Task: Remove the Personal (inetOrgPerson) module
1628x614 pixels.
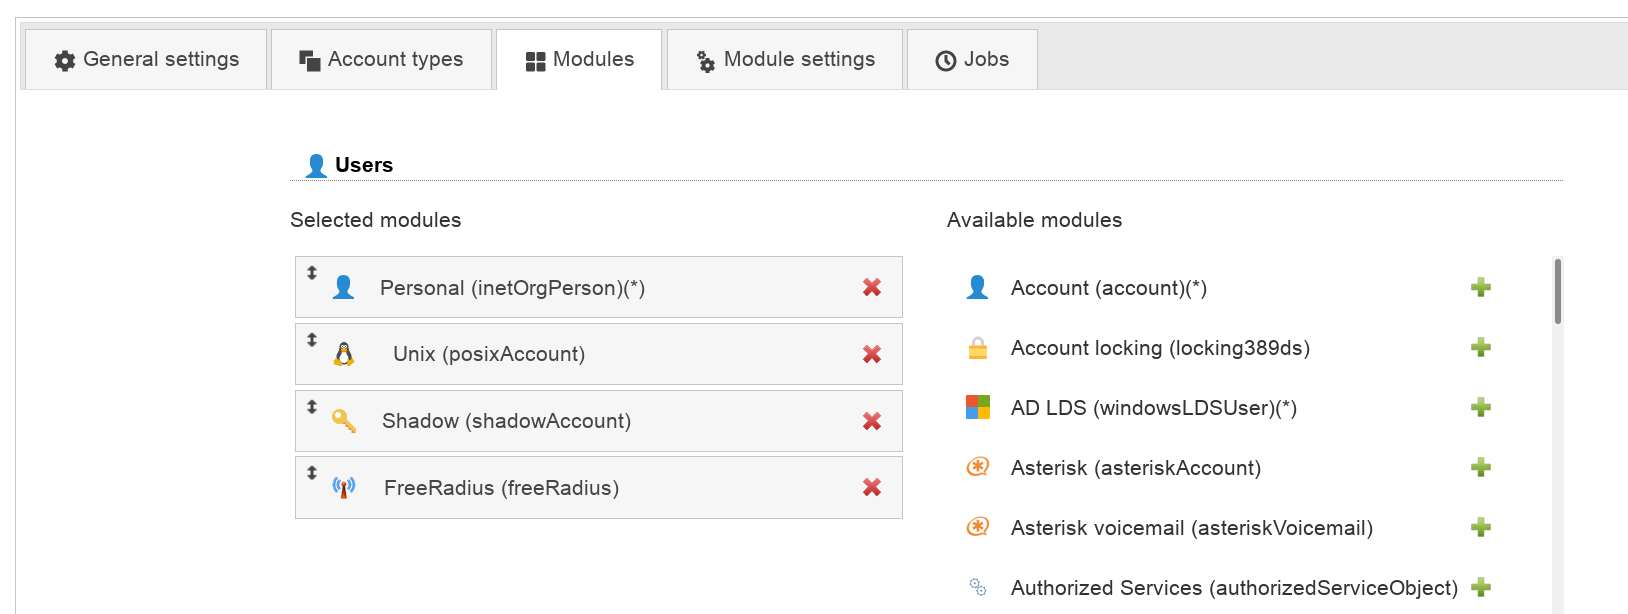Action: point(872,288)
